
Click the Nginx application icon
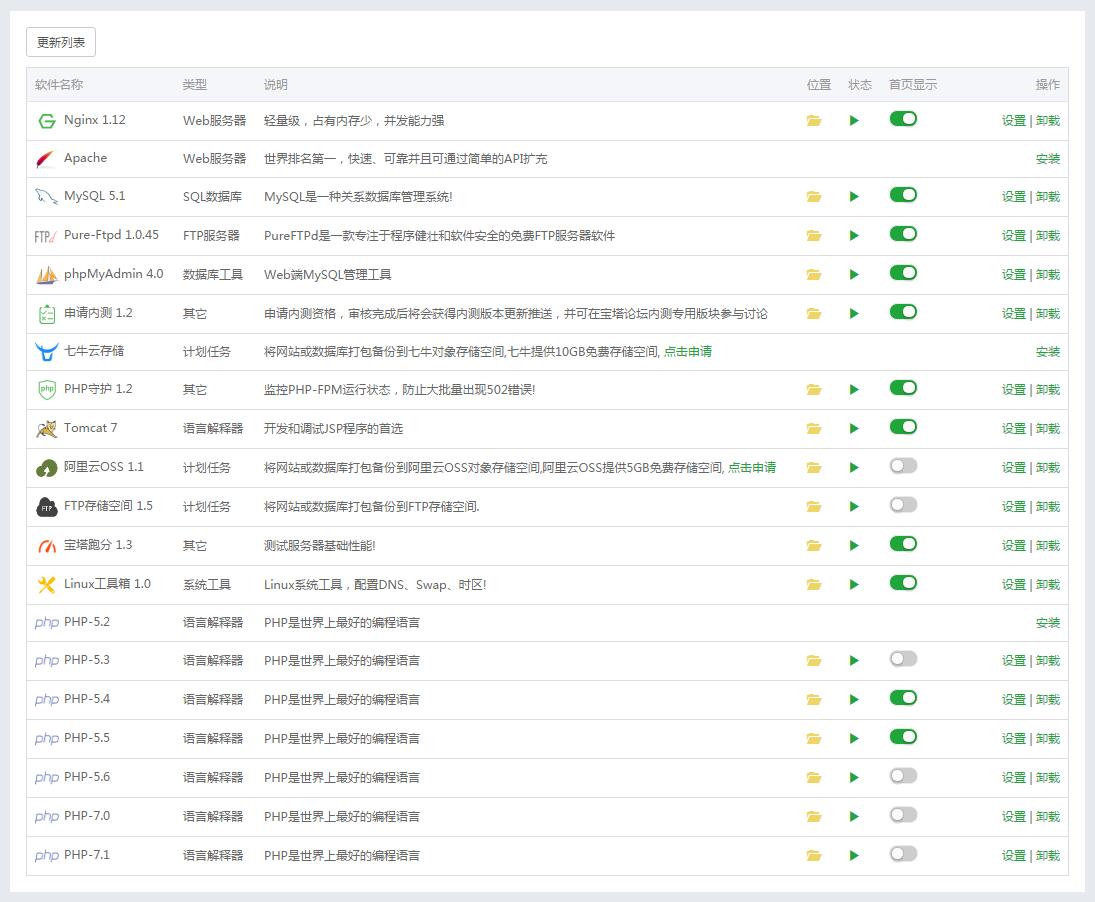[x=47, y=119]
